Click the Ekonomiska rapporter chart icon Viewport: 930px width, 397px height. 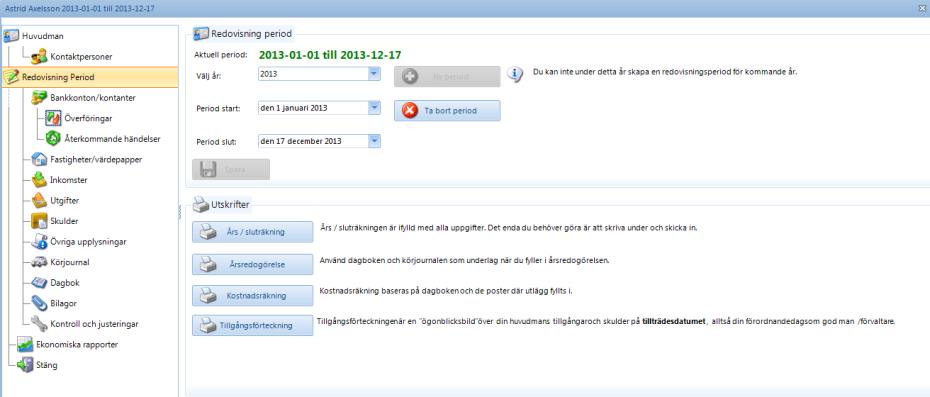tap(25, 344)
